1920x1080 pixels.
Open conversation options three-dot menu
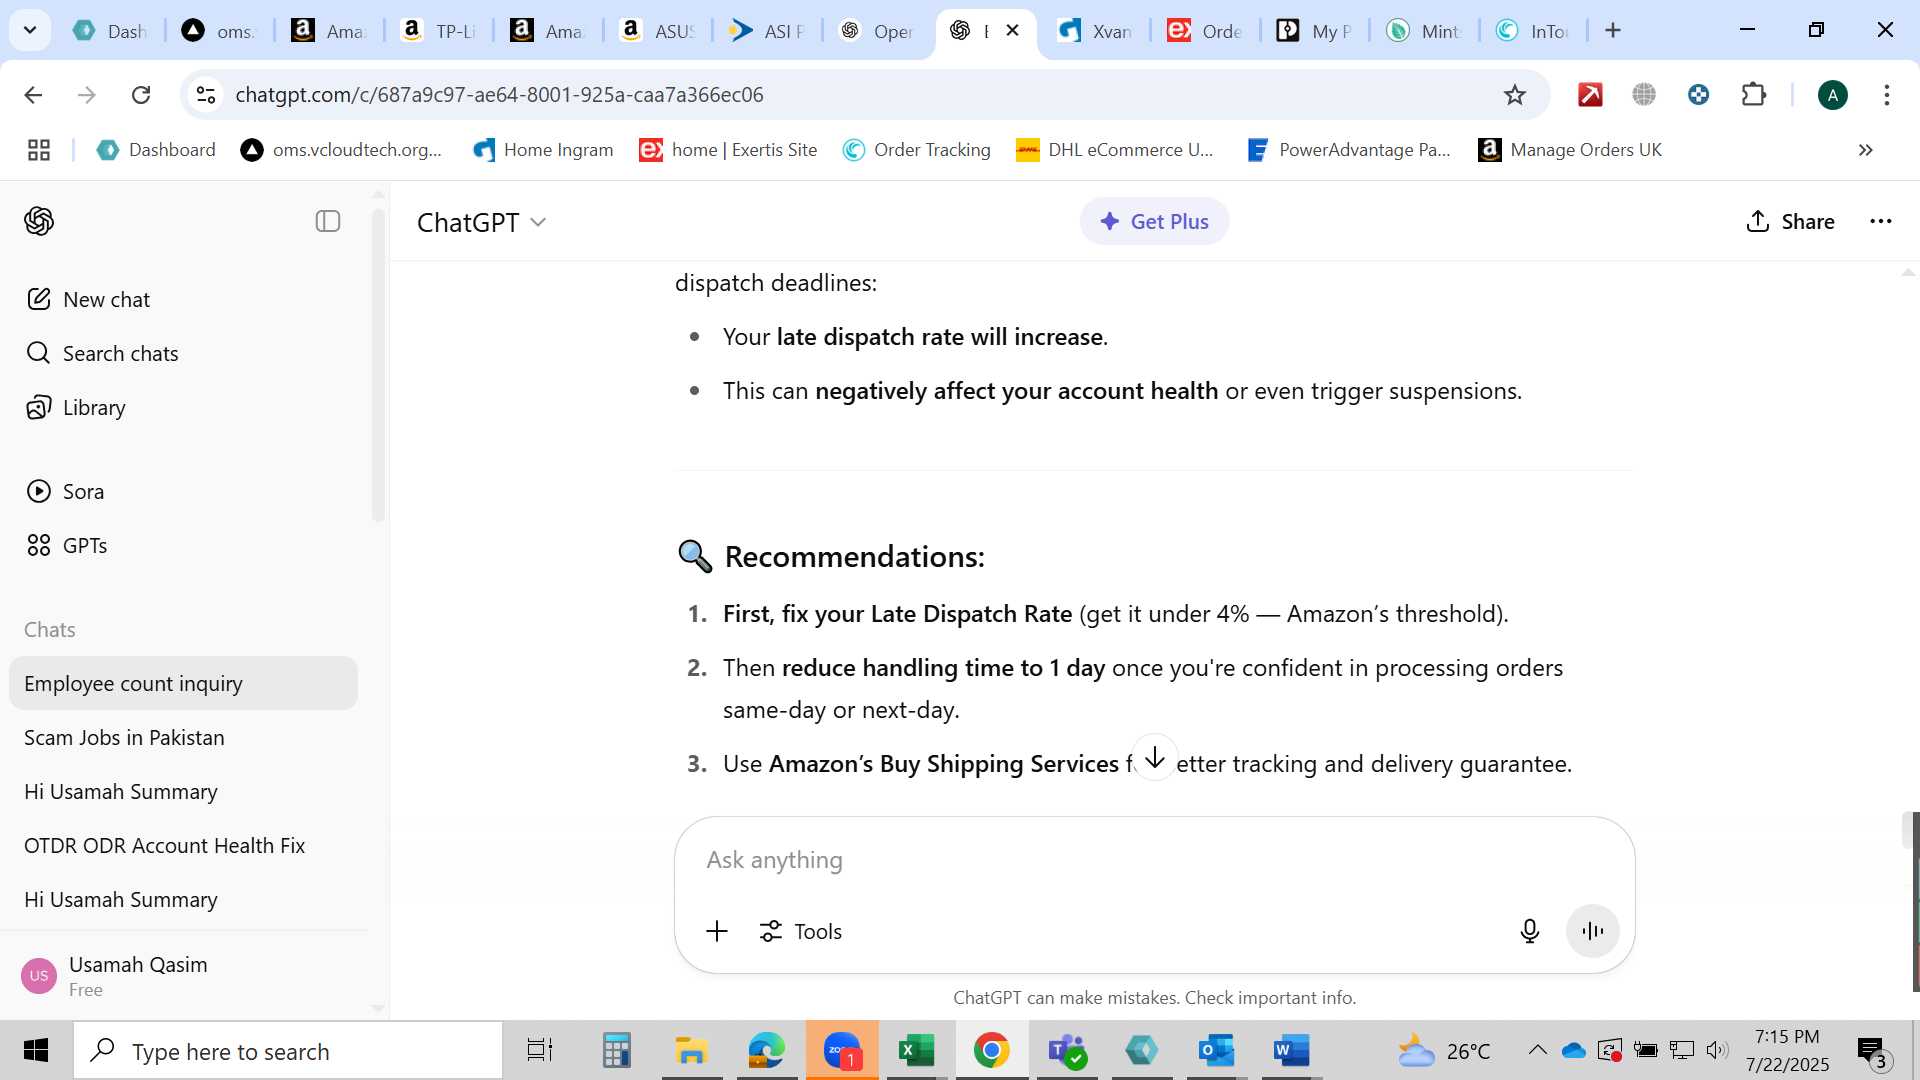[x=1880, y=221]
